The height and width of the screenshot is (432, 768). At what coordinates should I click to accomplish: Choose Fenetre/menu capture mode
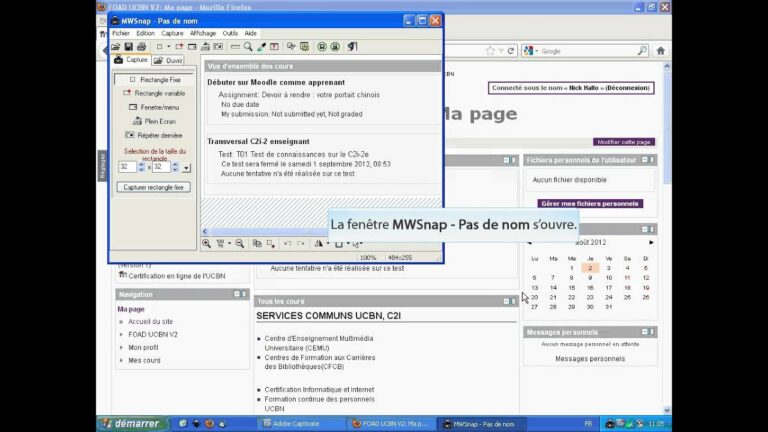click(x=154, y=107)
